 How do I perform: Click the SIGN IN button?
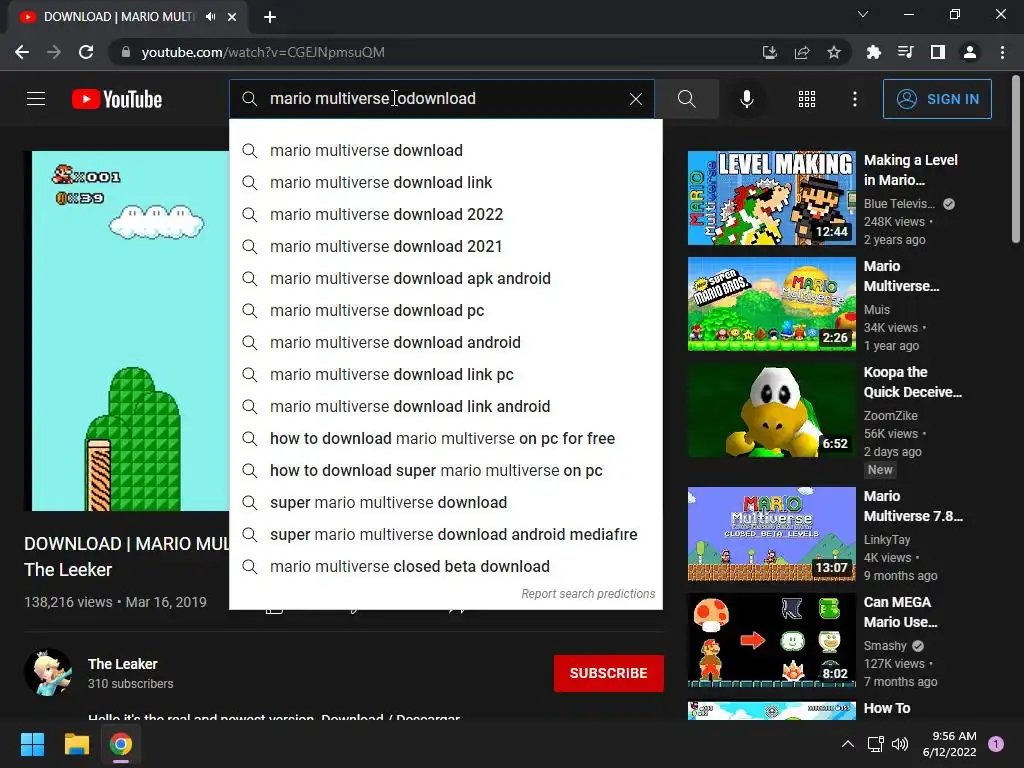click(936, 99)
